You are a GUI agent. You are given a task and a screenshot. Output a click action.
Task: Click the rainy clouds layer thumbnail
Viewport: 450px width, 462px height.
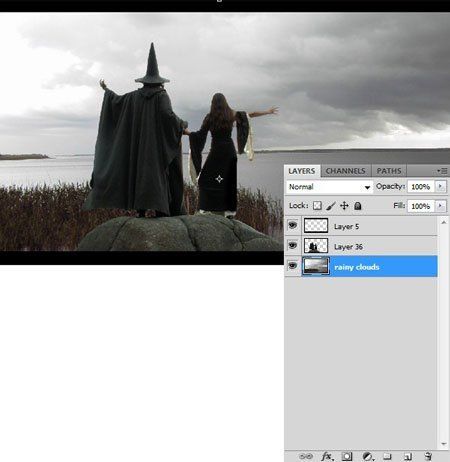316,266
